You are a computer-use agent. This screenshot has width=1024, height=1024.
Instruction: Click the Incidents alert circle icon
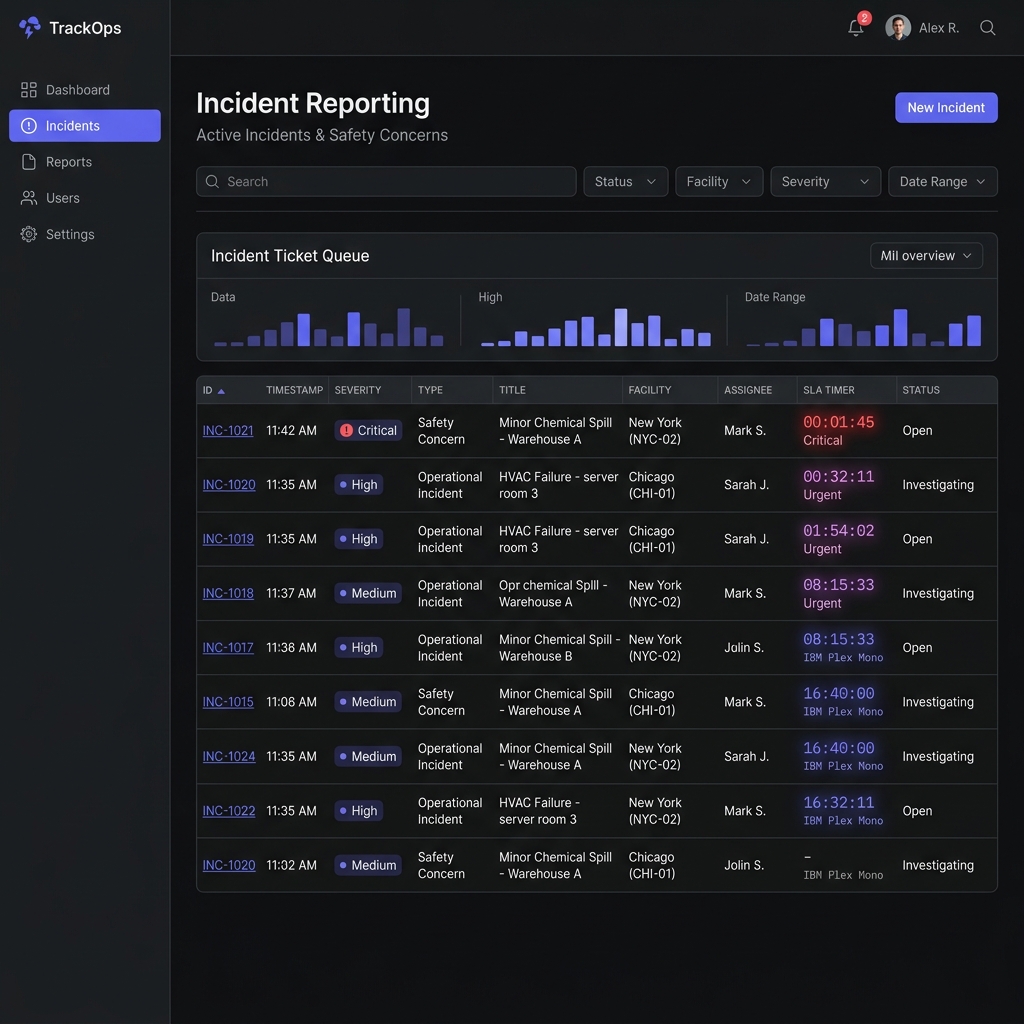pyautogui.click(x=29, y=125)
